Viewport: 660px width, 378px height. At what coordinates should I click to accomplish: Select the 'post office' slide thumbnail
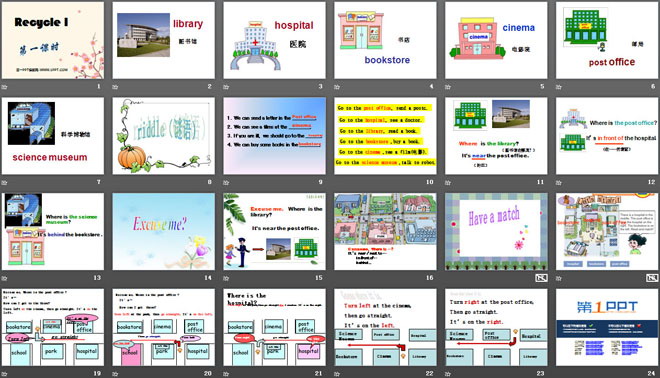pyautogui.click(x=607, y=40)
